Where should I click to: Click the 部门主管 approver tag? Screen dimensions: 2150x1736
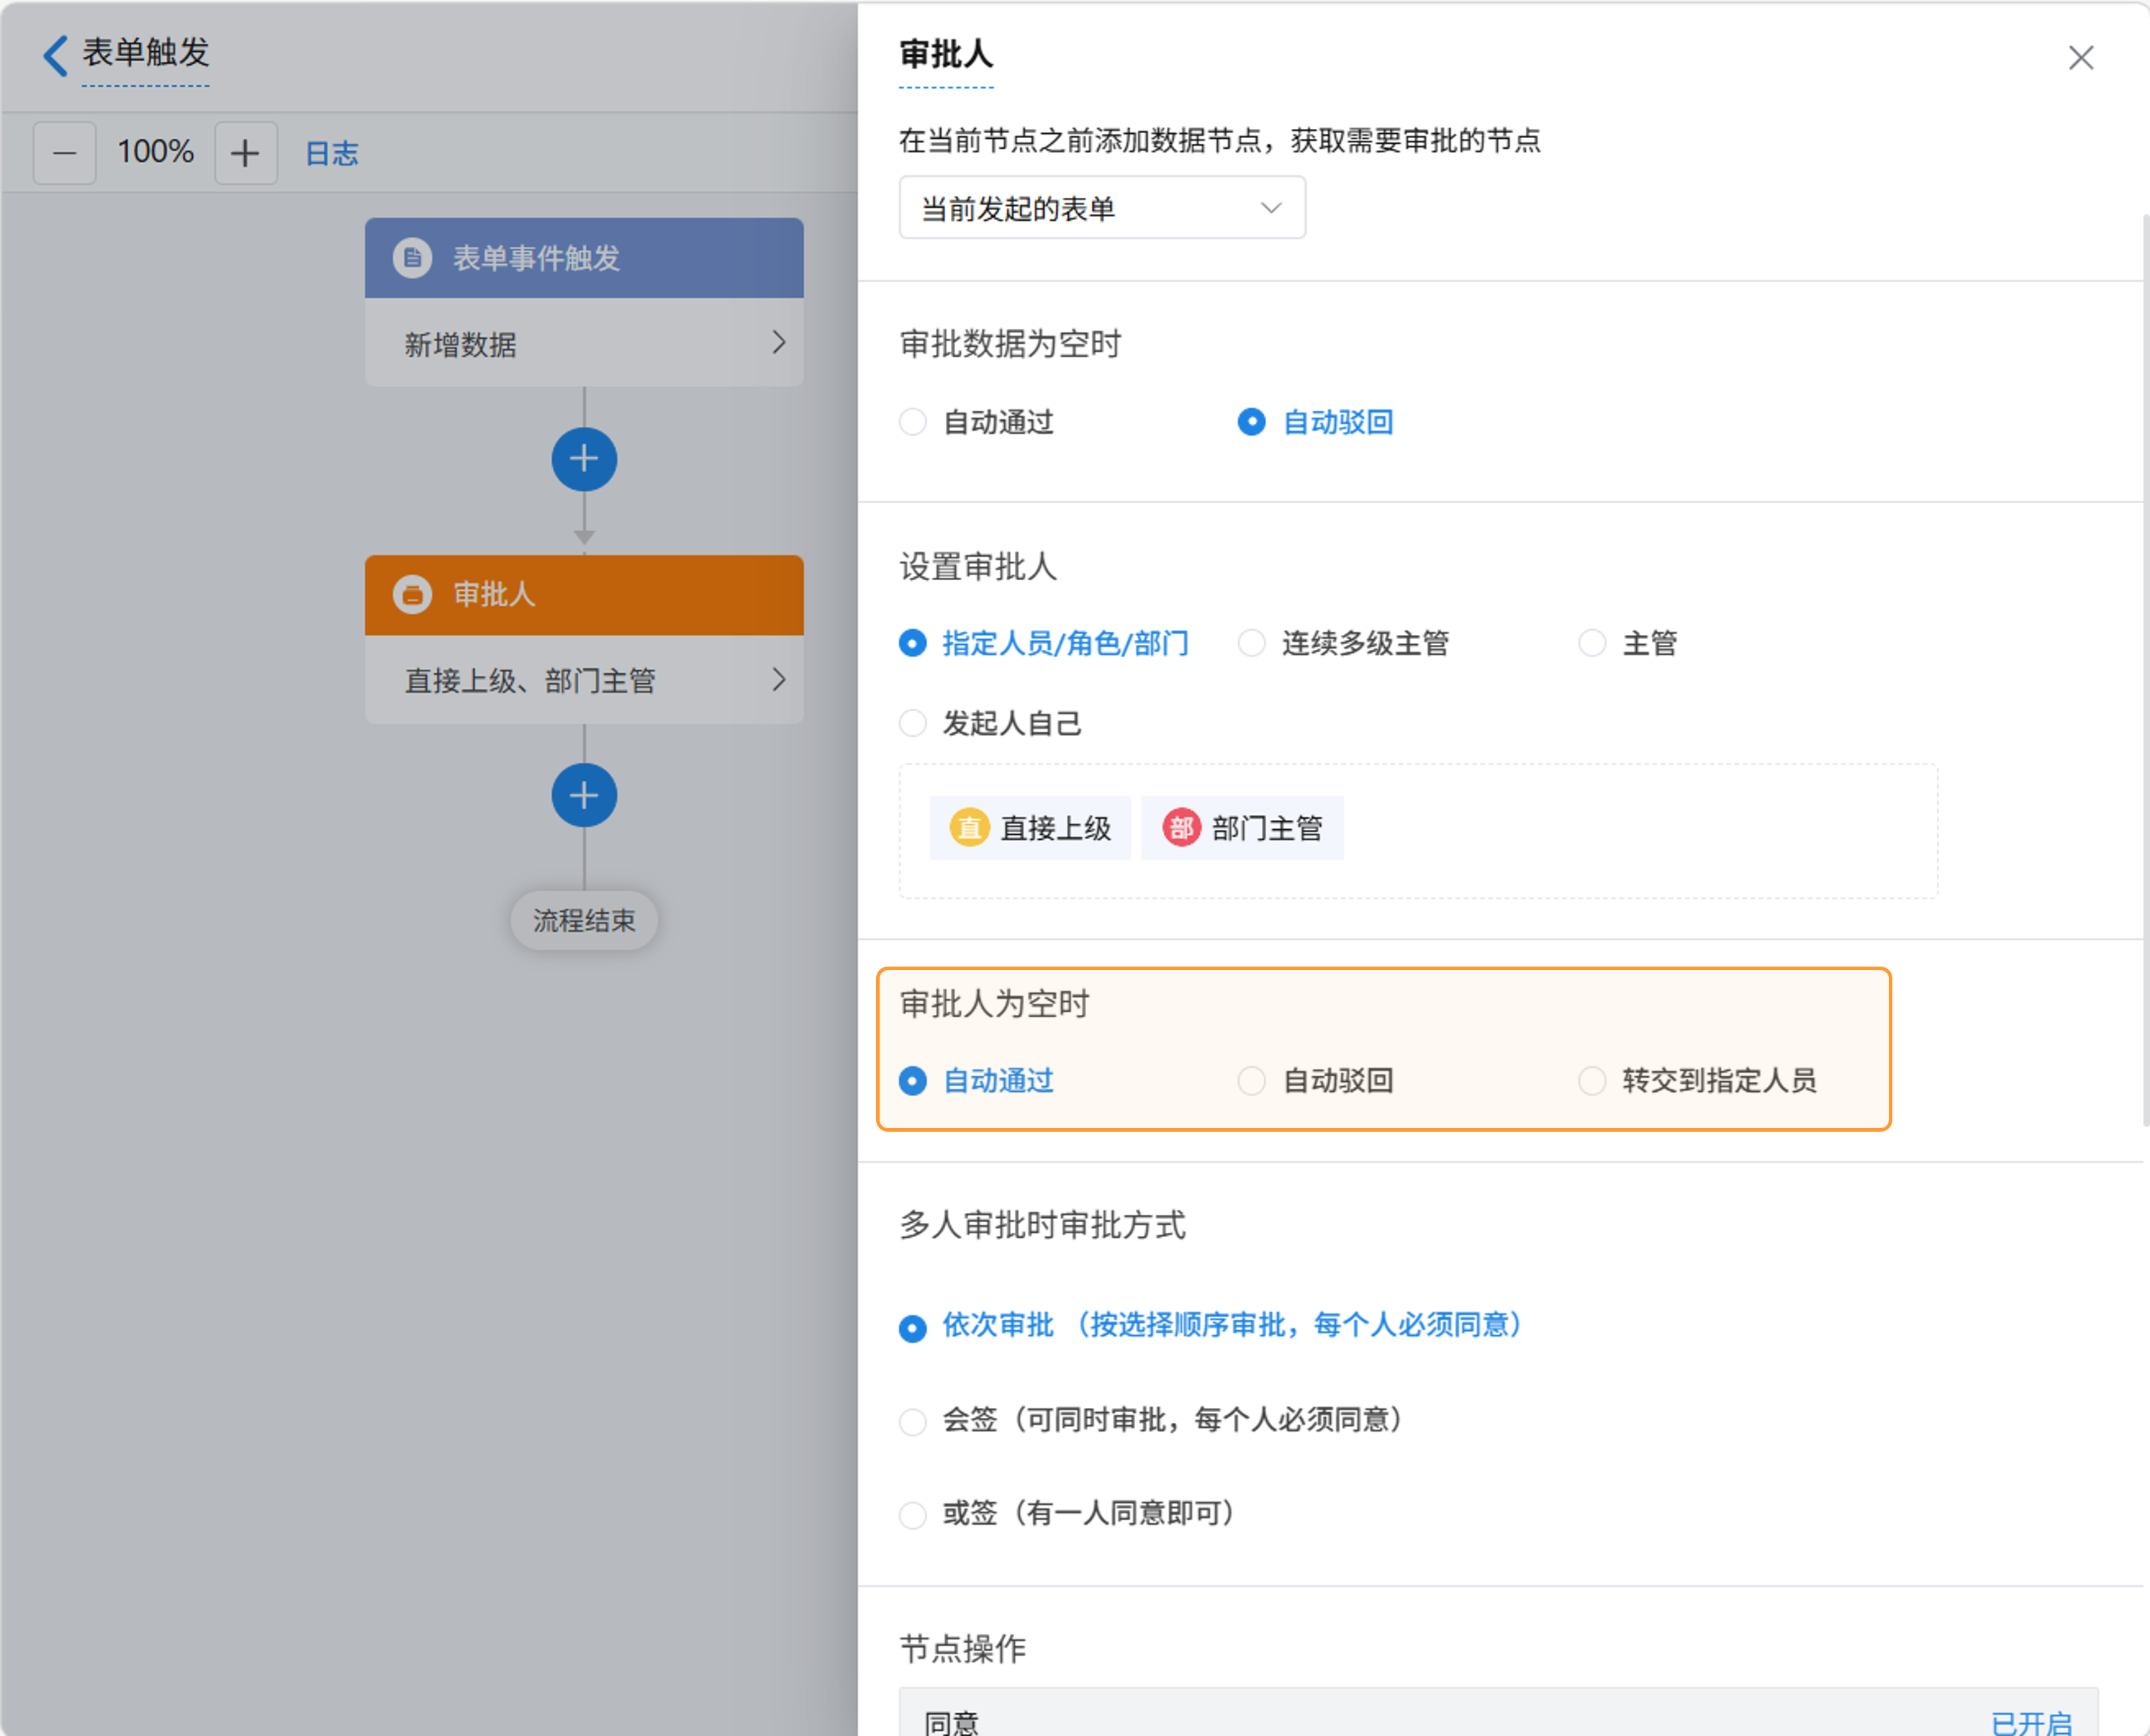click(x=1243, y=828)
